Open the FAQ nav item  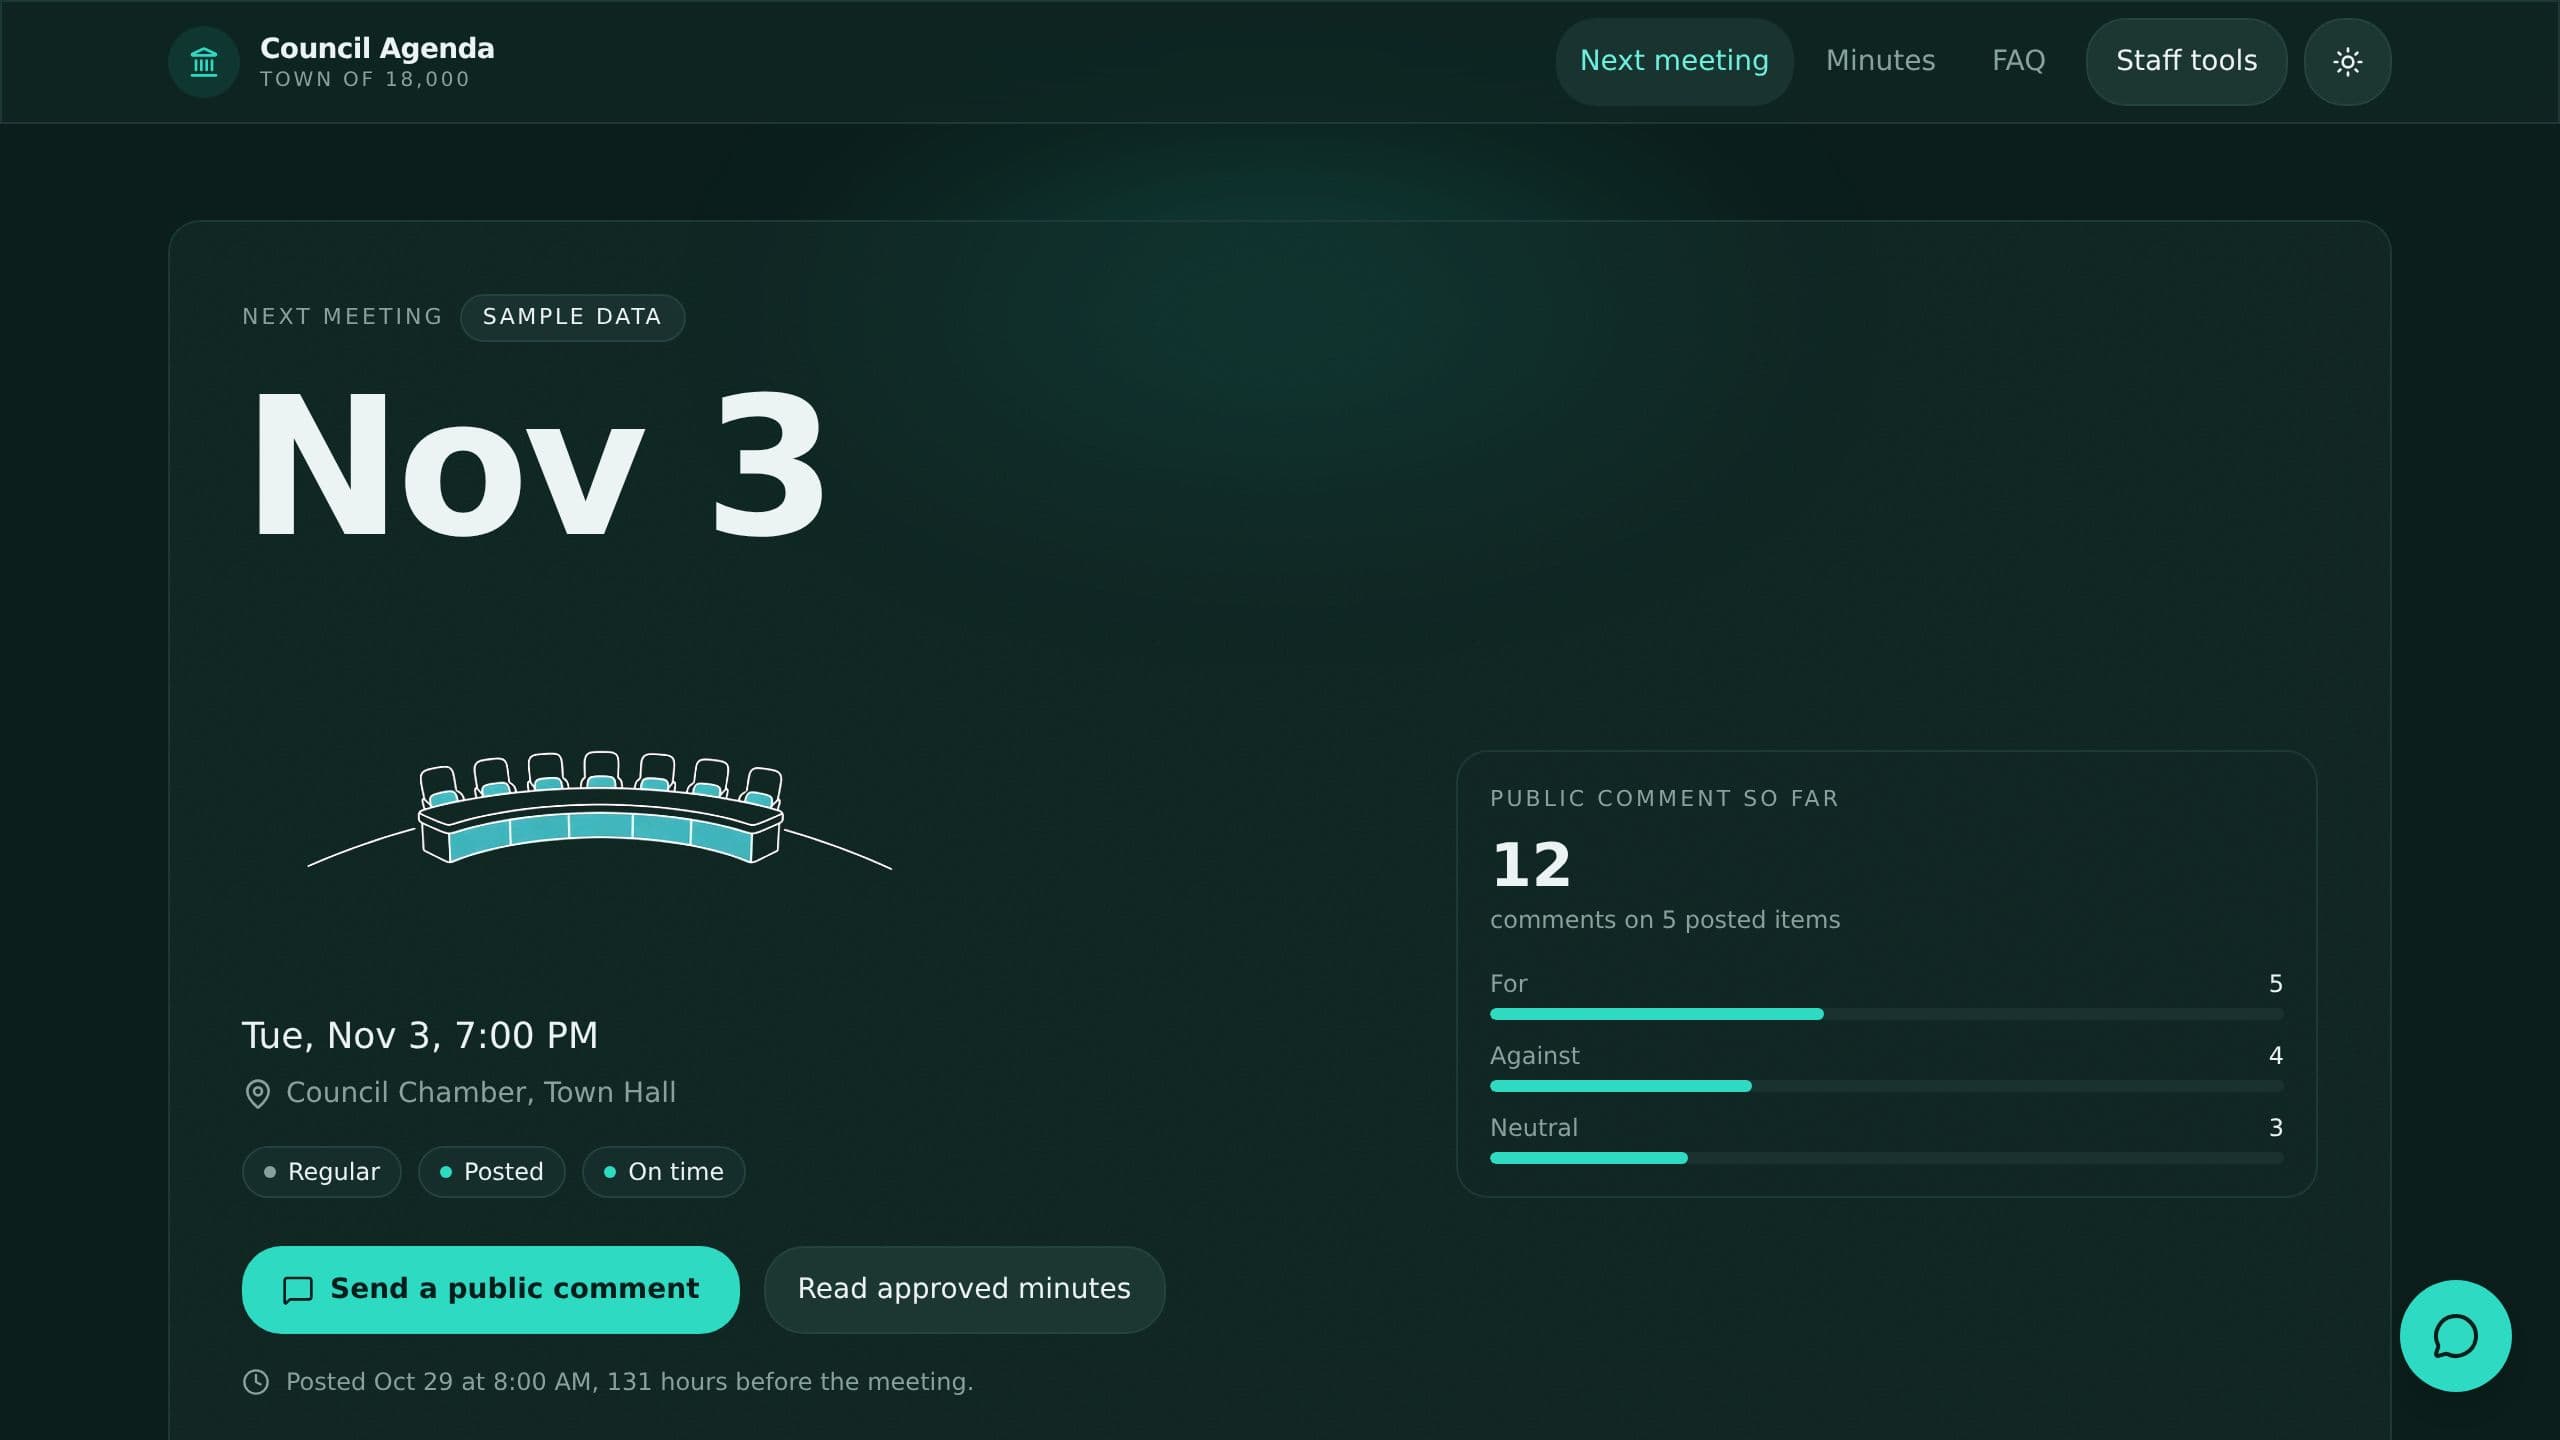click(x=2018, y=61)
